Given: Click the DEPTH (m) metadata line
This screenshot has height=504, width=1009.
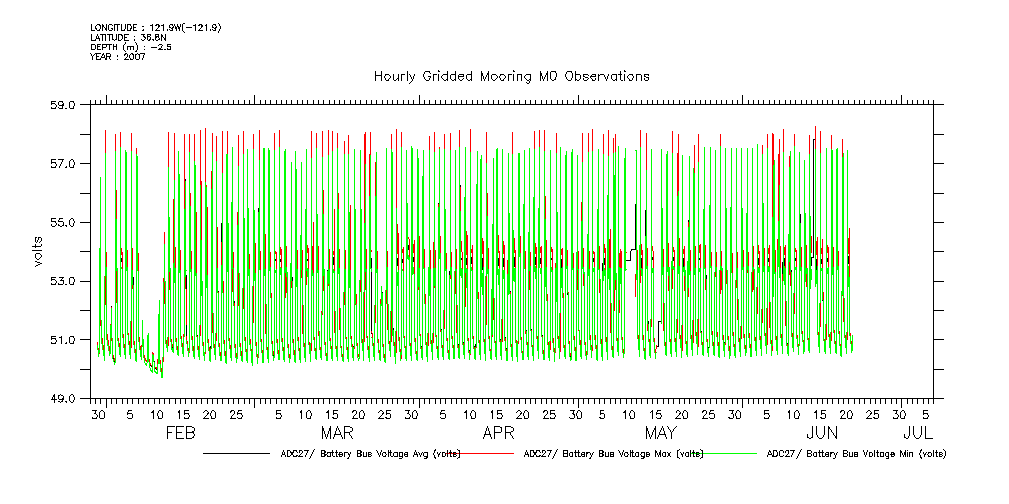Looking at the screenshot, I should coord(131,47).
